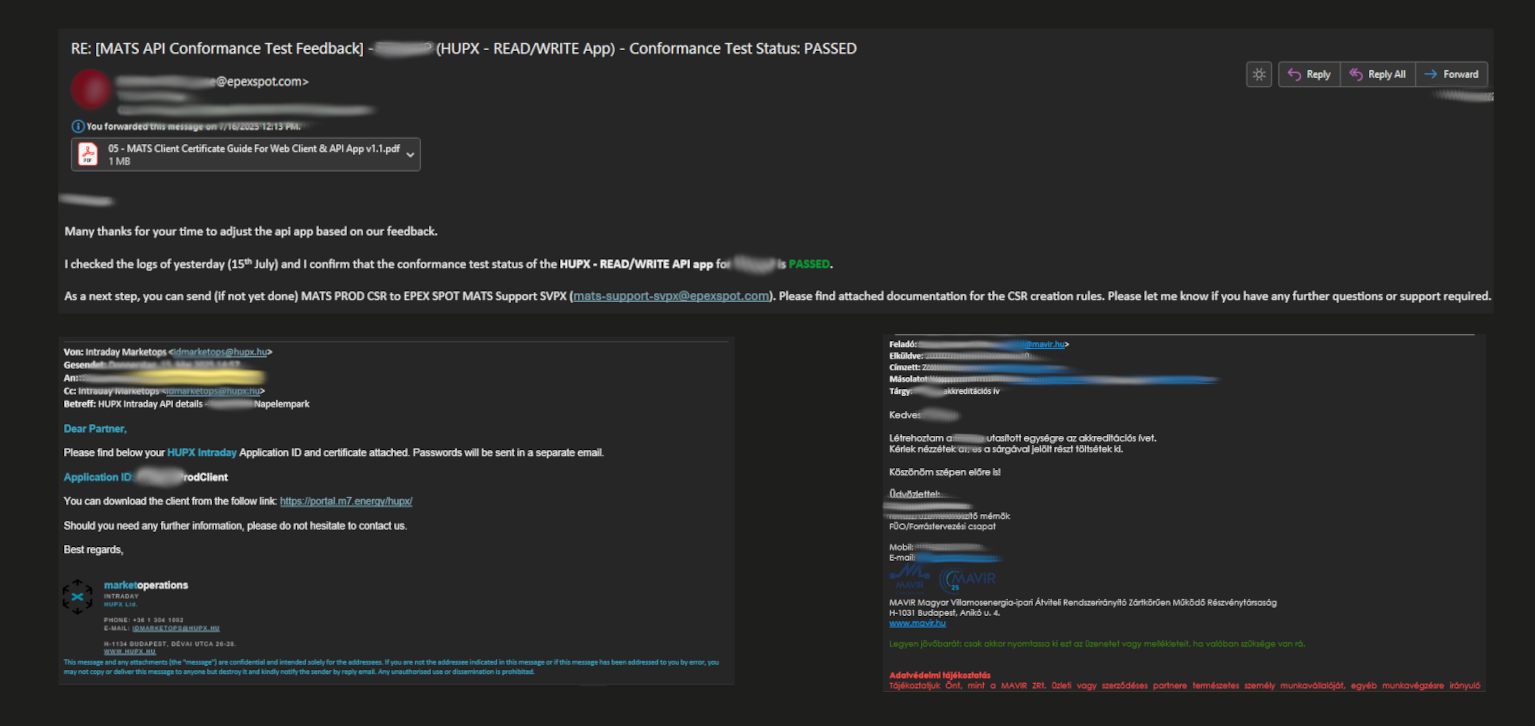Click the IDMARKETOPS@HUPX.HU signature email link

(175, 628)
